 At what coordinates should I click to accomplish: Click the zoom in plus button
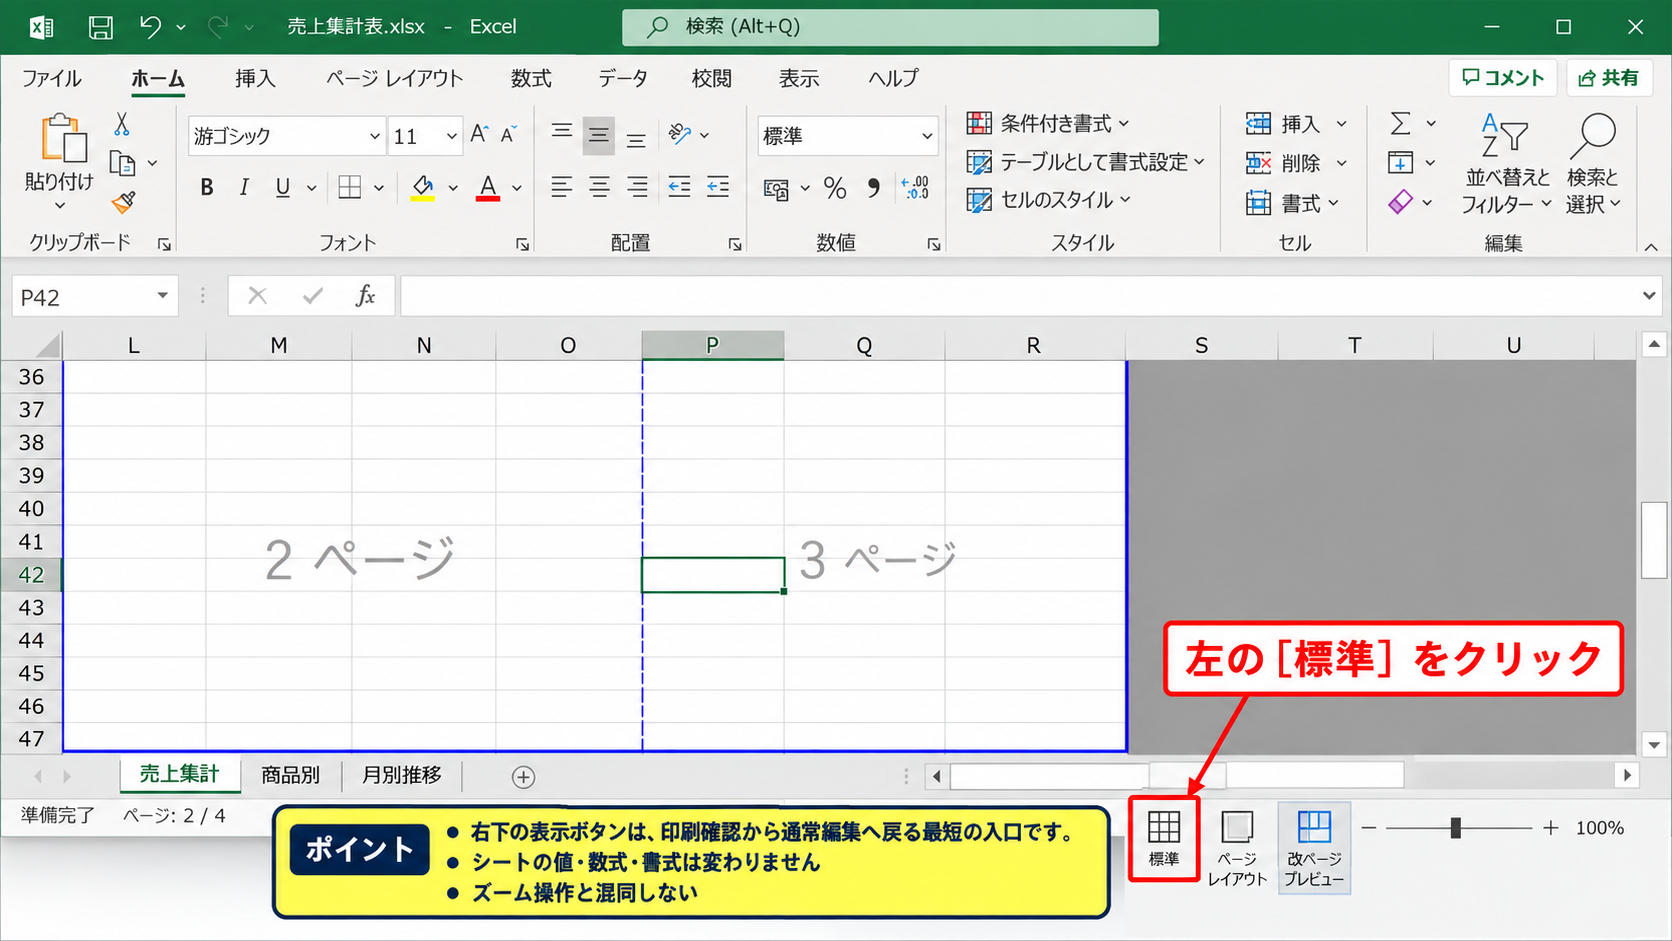pos(1550,828)
